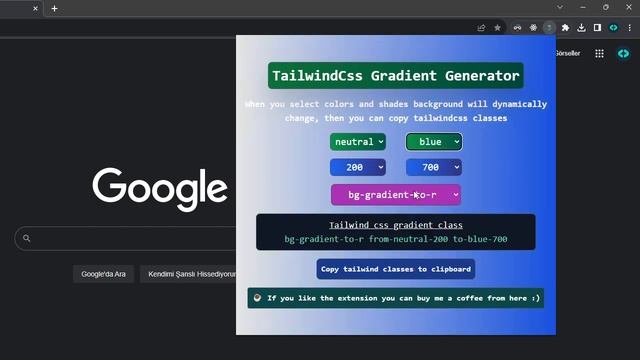Viewport: 640px width, 360px height.
Task: Click the Google logo
Action: 160,189
